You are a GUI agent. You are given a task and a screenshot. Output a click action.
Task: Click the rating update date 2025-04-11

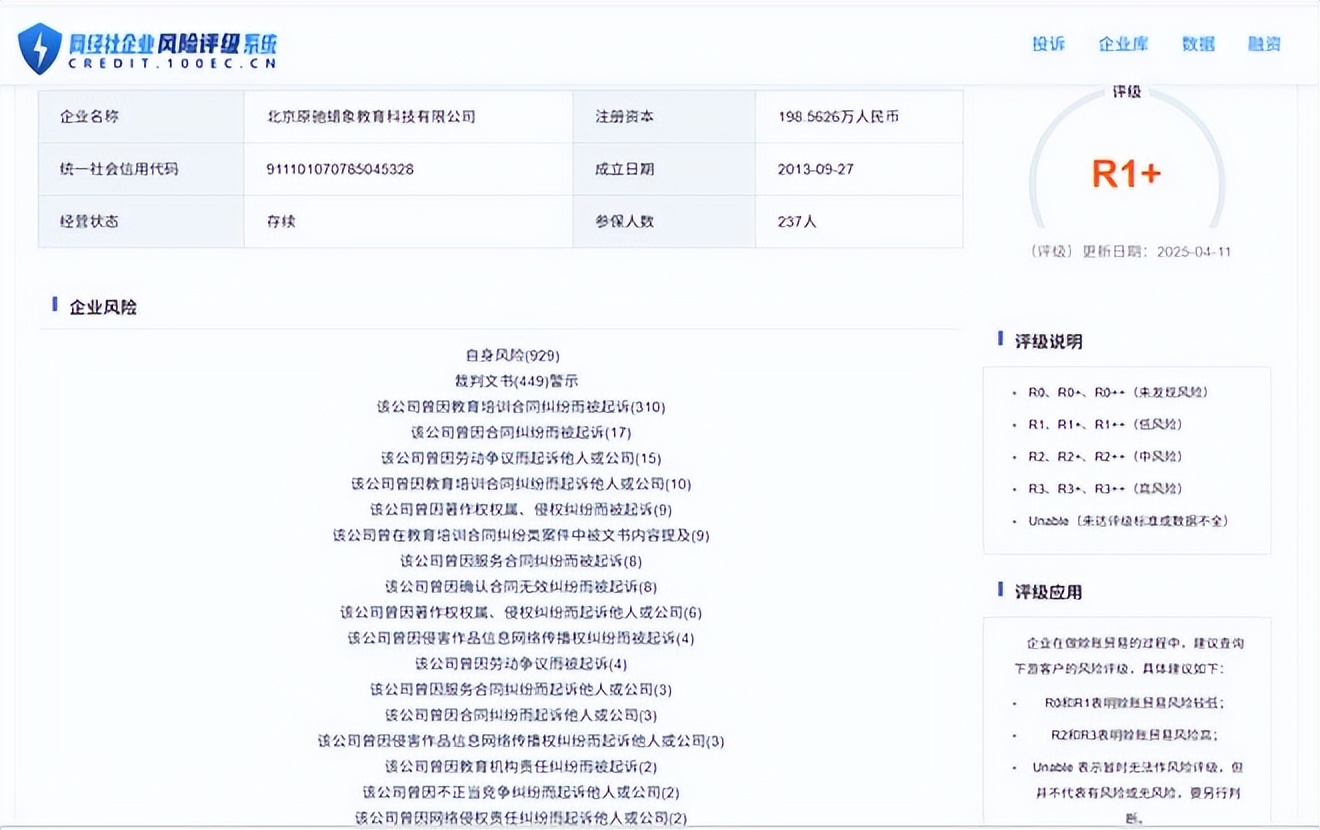(1194, 251)
